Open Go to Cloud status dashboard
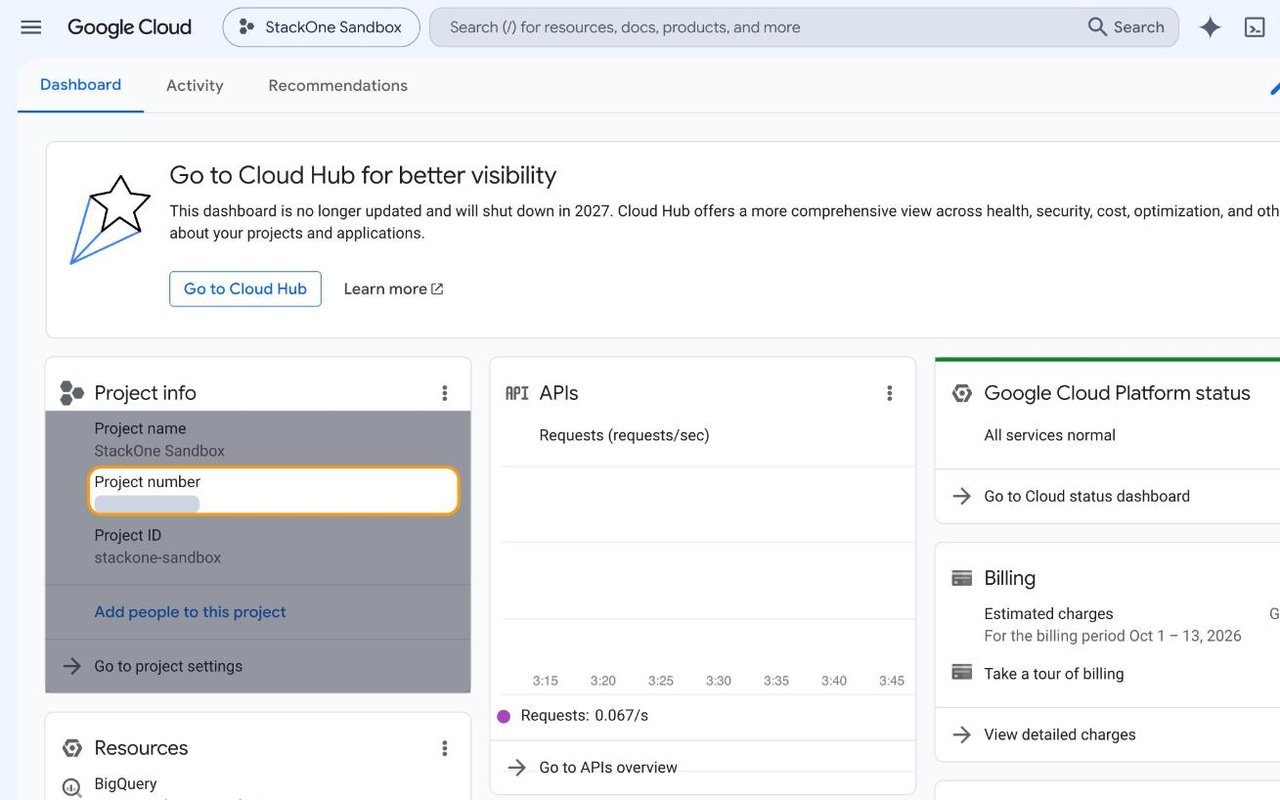Viewport: 1280px width, 800px height. tap(1087, 496)
